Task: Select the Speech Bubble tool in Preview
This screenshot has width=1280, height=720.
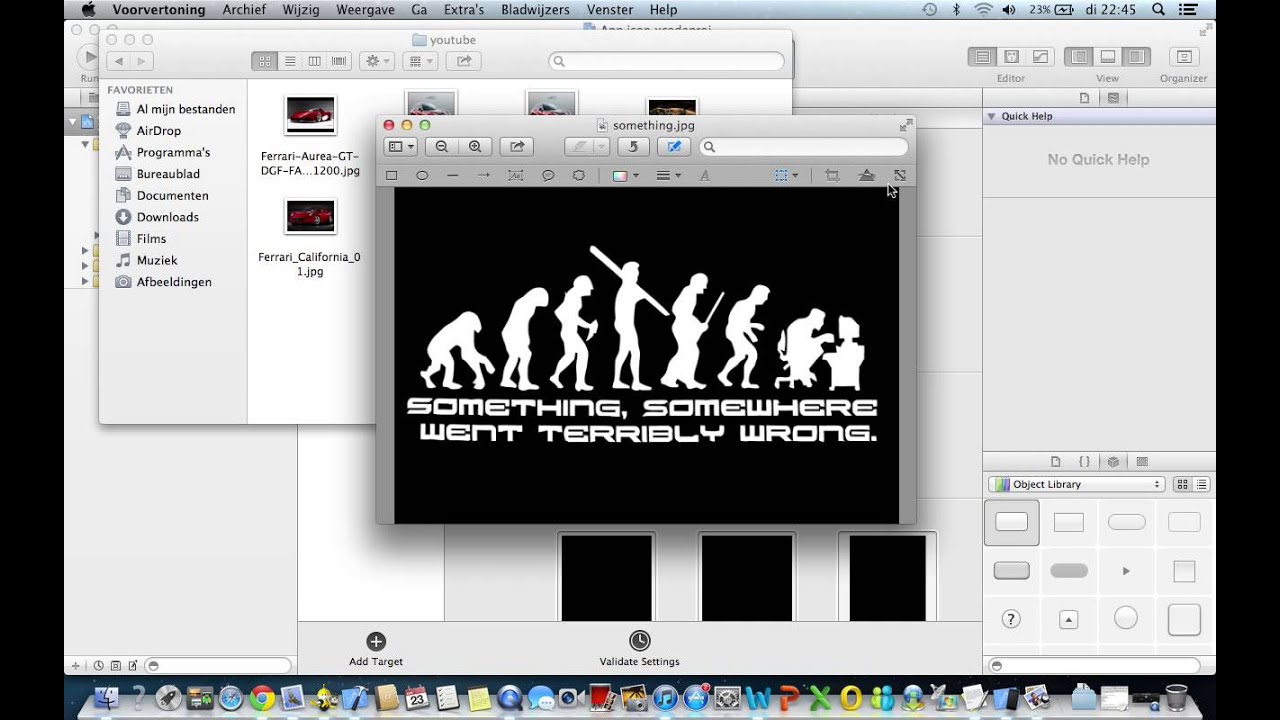Action: click(x=548, y=175)
